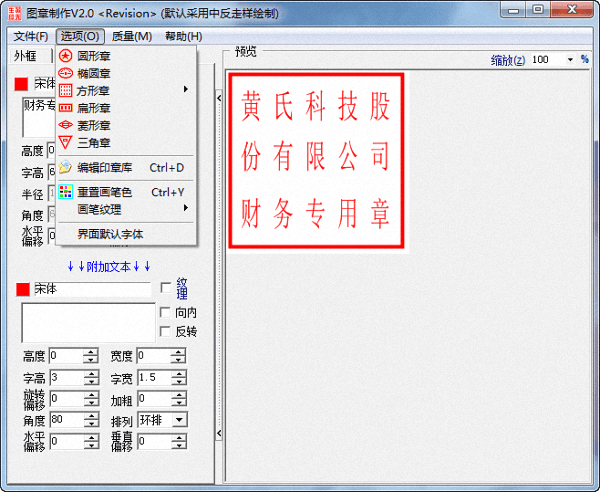Select the 扁形章 flat stamp icon
Image resolution: width=600 pixels, height=492 pixels.
66,107
